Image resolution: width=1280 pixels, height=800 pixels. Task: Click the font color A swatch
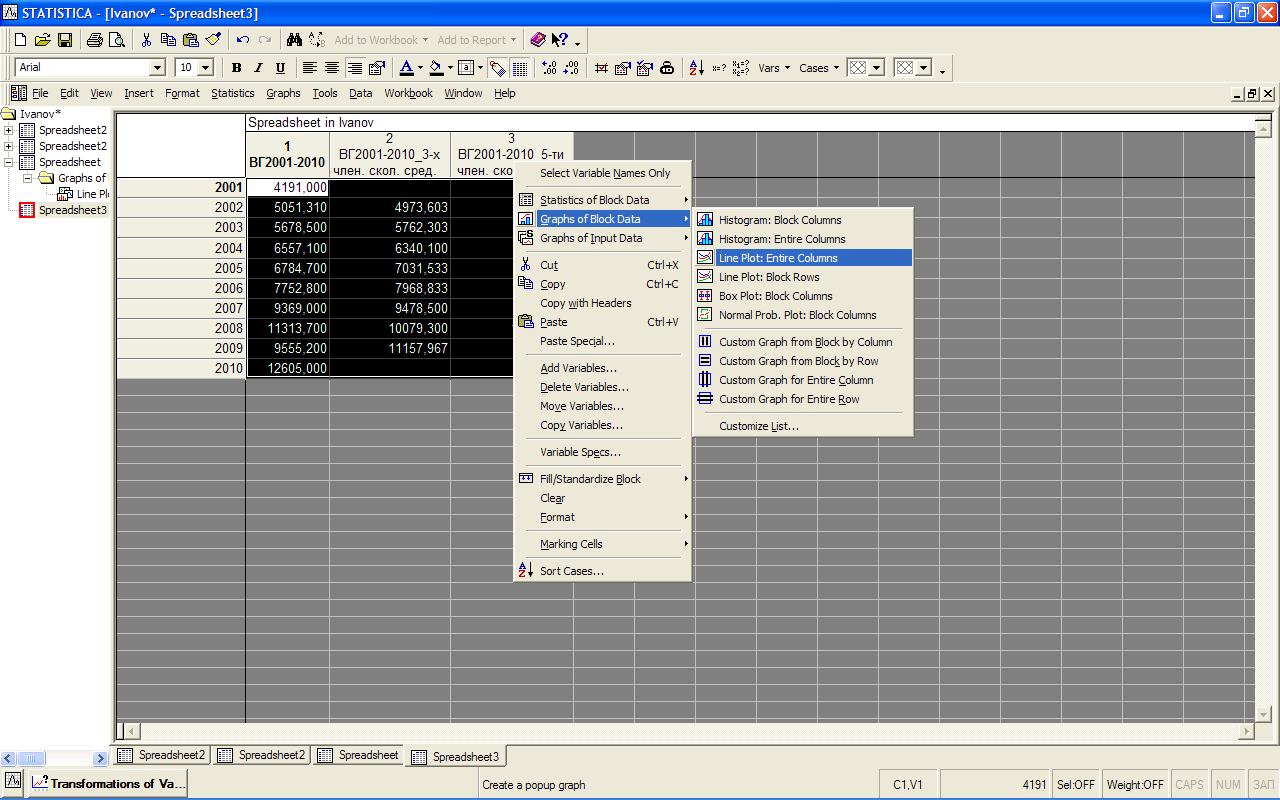coord(406,68)
